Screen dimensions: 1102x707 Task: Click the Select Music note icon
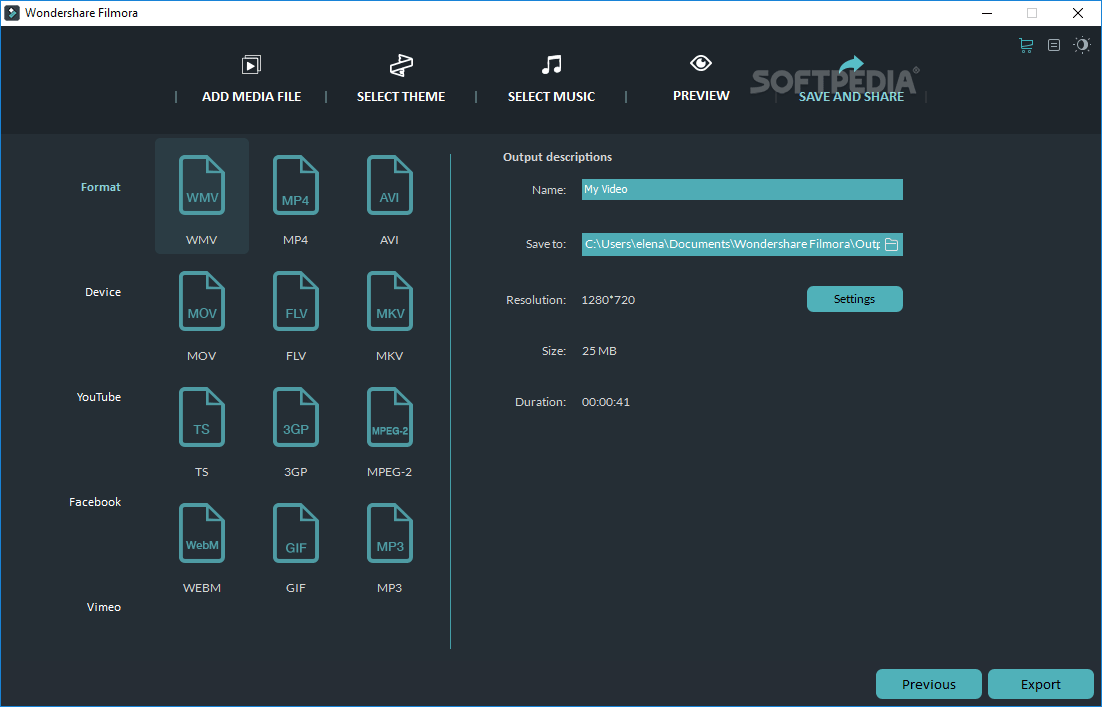point(552,65)
